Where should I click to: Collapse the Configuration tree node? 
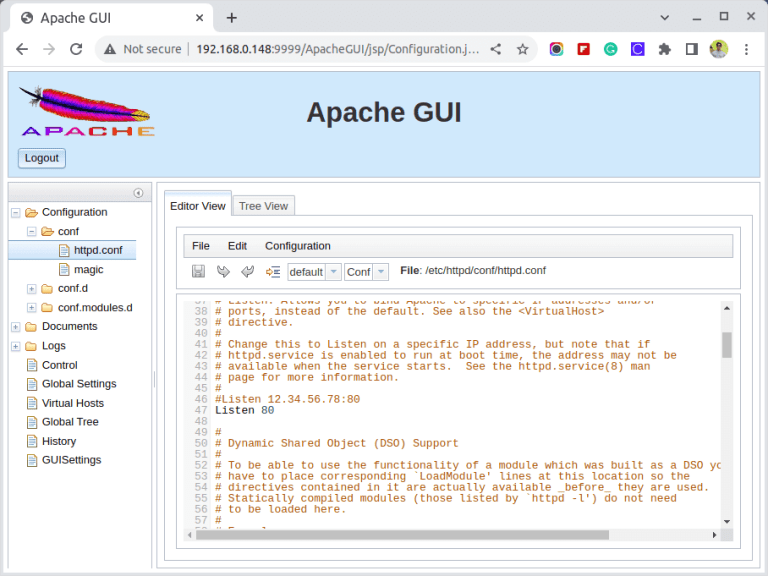tap(16, 213)
